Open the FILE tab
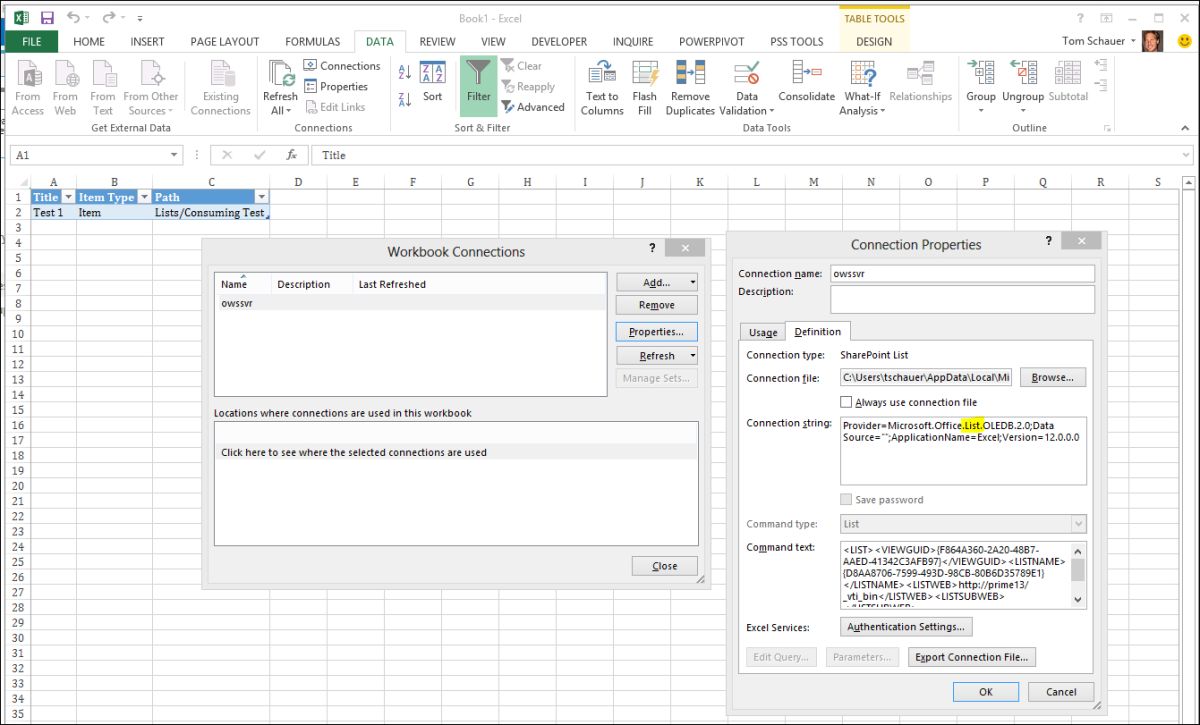Viewport: 1200px width, 725px height. click(31, 42)
